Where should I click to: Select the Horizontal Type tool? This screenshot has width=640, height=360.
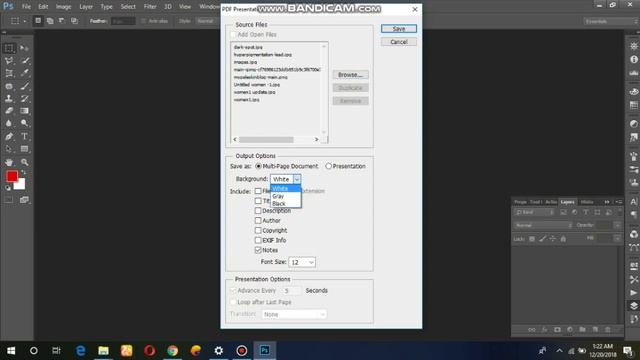[x=24, y=136]
